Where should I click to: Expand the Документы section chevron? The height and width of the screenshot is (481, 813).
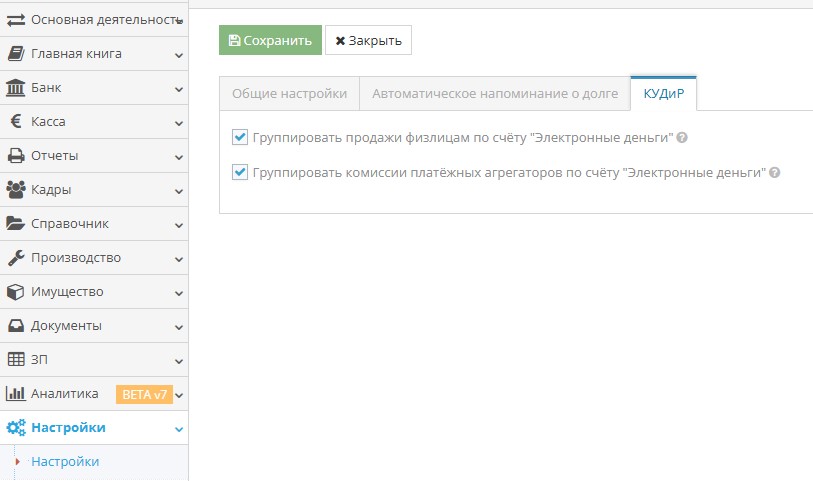click(x=179, y=326)
